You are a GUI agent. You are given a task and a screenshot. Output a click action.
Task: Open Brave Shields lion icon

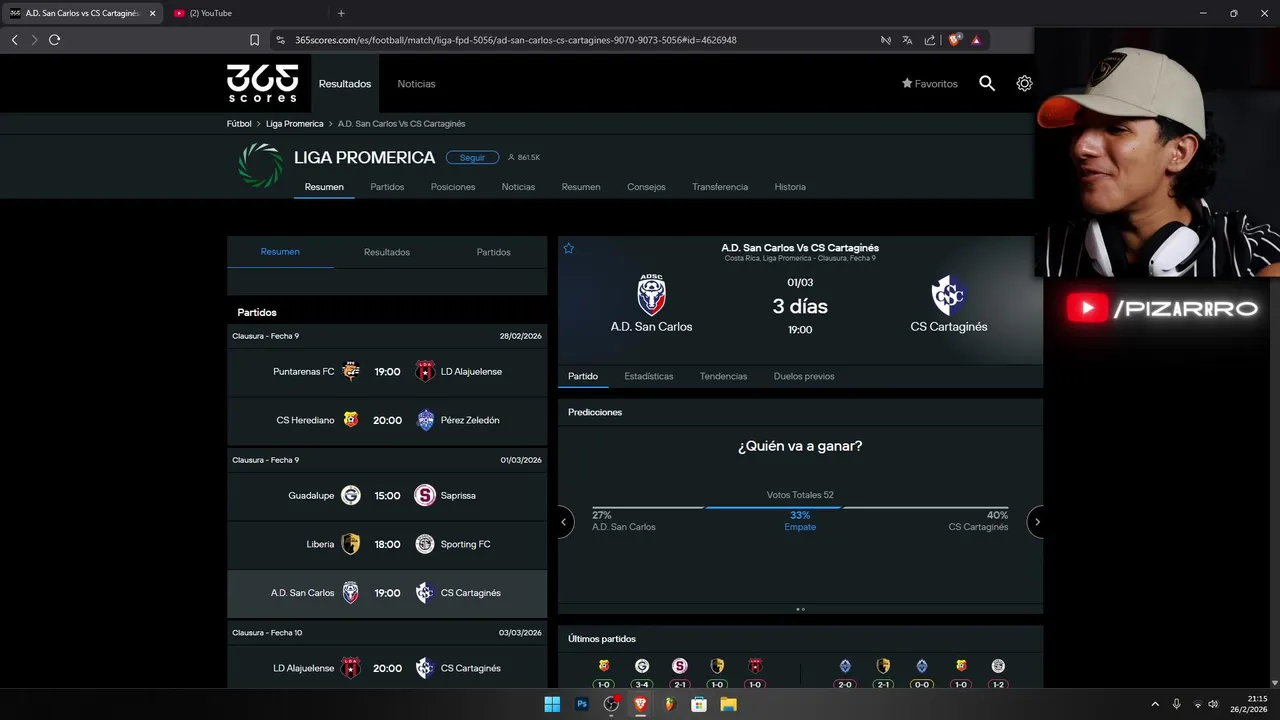coord(954,40)
